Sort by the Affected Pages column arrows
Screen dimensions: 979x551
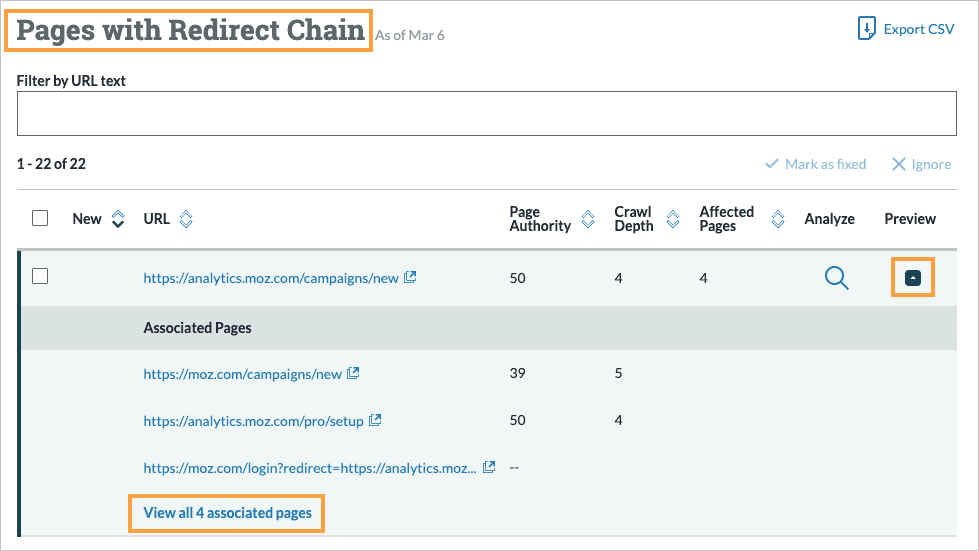click(776, 219)
